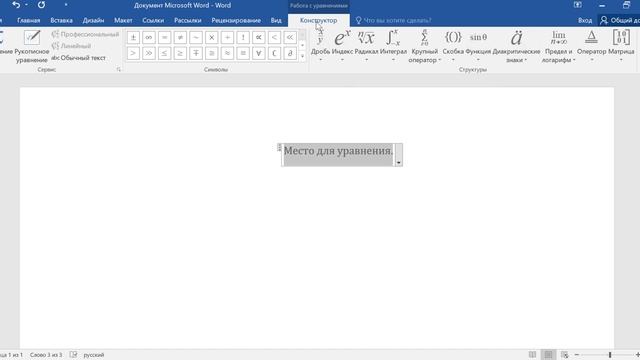The height and width of the screenshot is (360, 640).
Task: Switch to print layout view
Action: click(548, 355)
